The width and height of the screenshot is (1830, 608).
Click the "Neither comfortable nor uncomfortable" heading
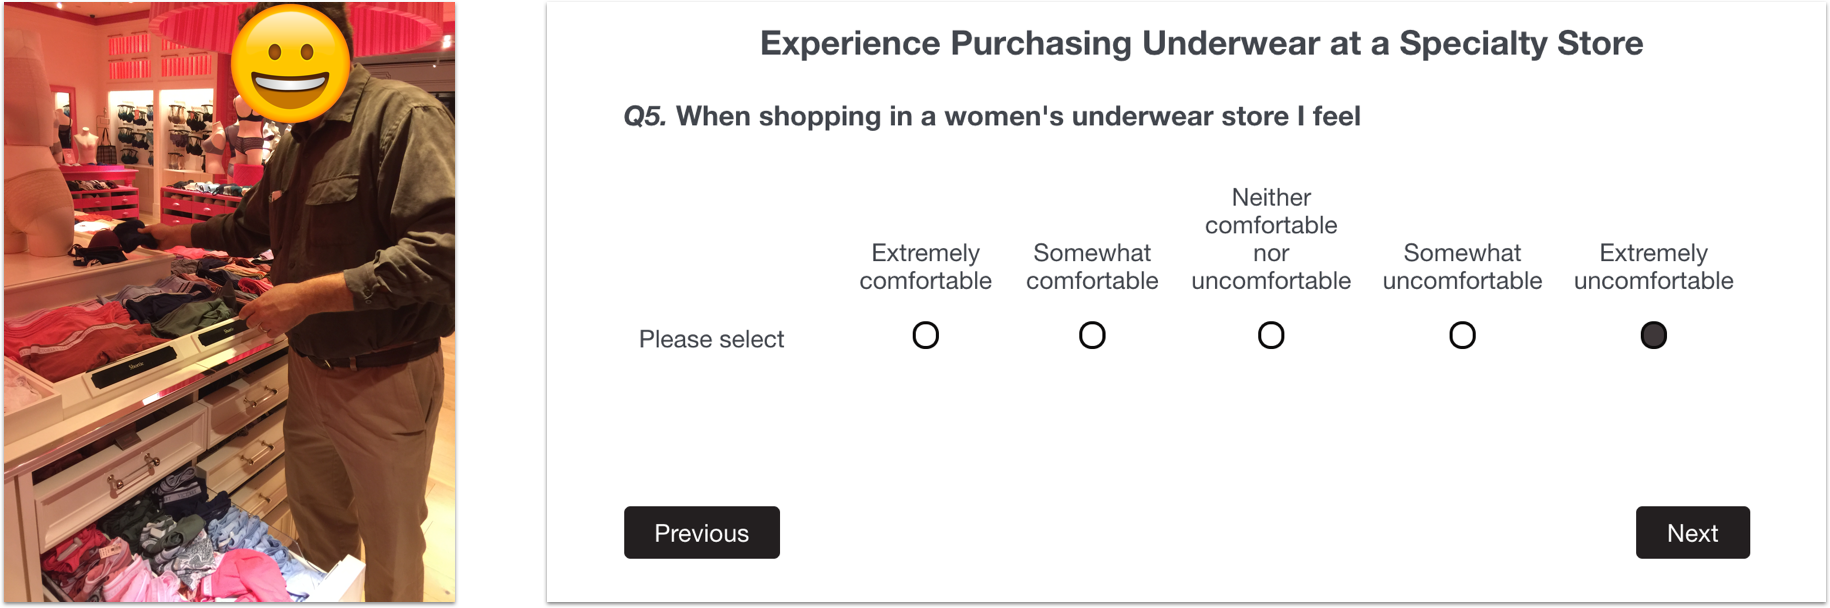click(x=1271, y=239)
